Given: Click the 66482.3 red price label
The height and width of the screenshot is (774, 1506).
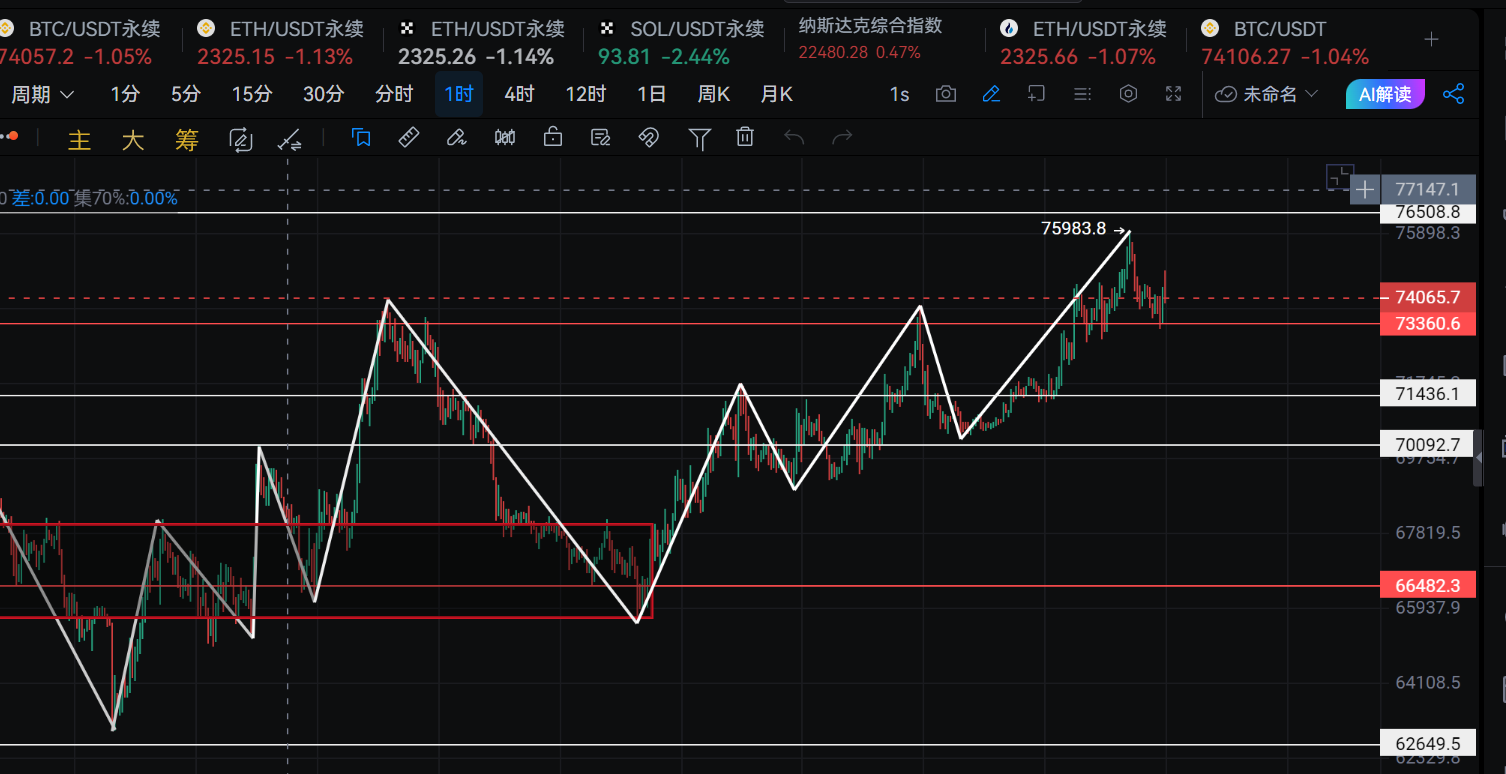Looking at the screenshot, I should coord(1427,585).
